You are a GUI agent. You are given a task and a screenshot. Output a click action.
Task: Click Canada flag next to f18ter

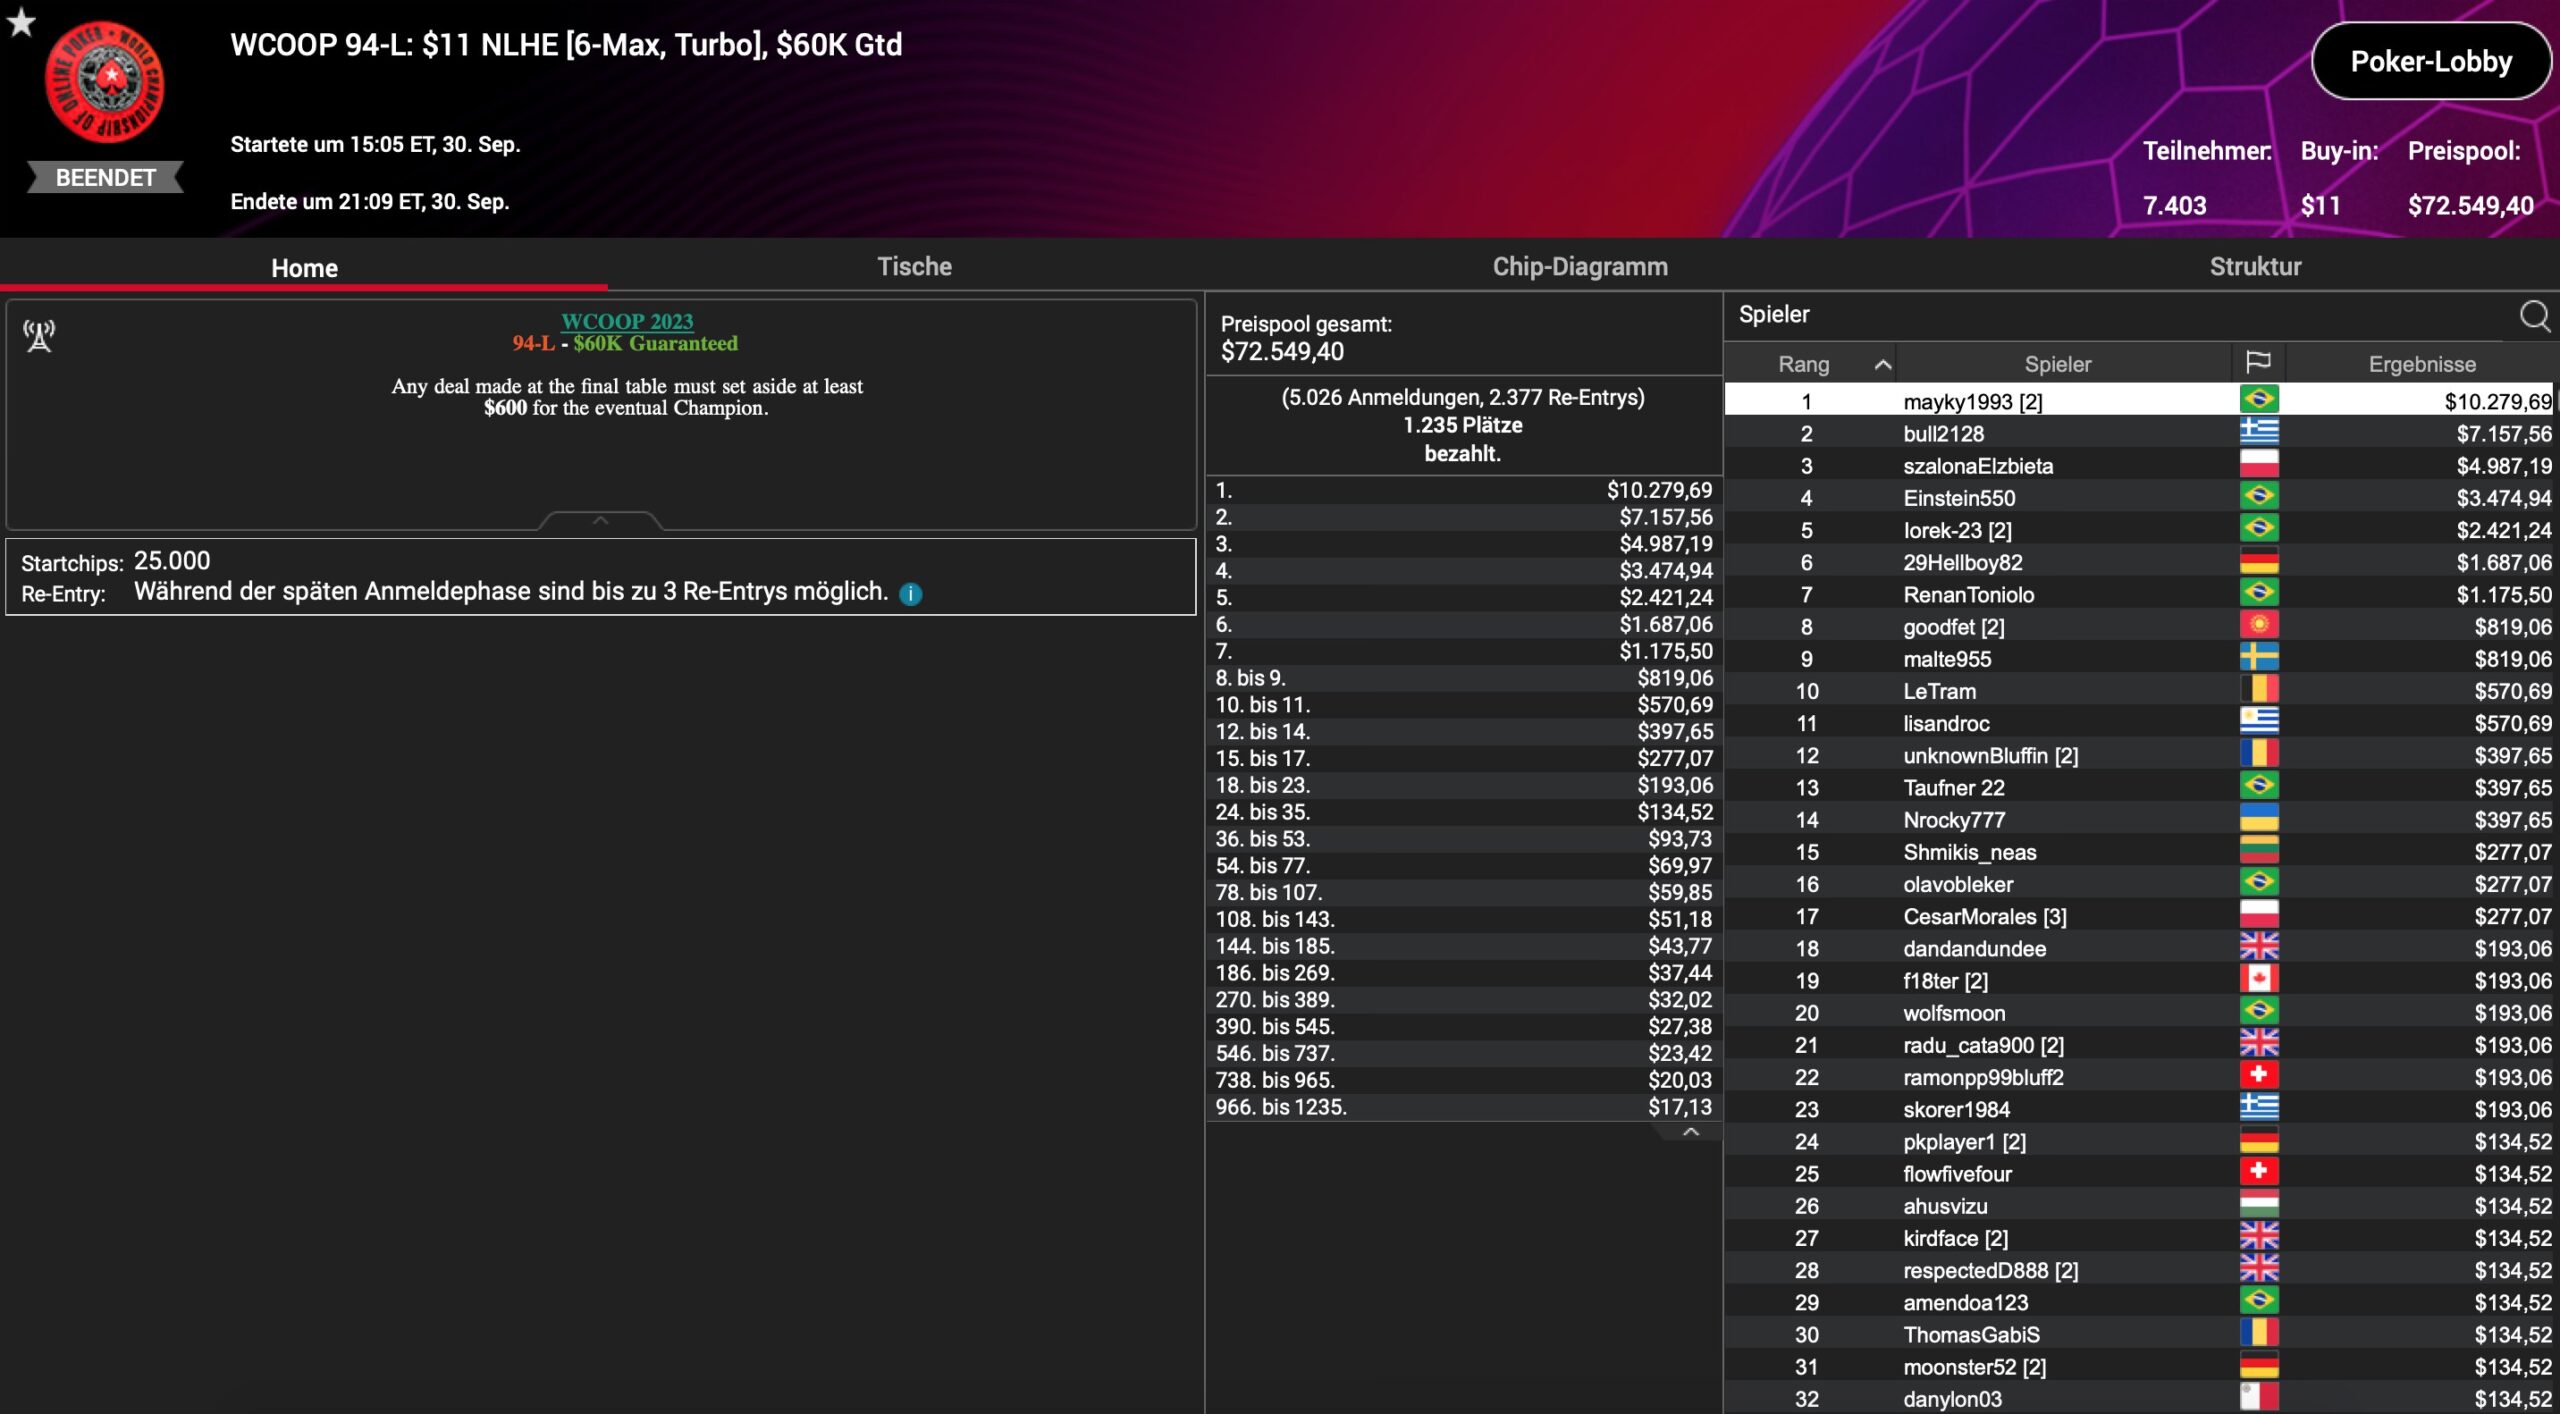coord(2259,979)
